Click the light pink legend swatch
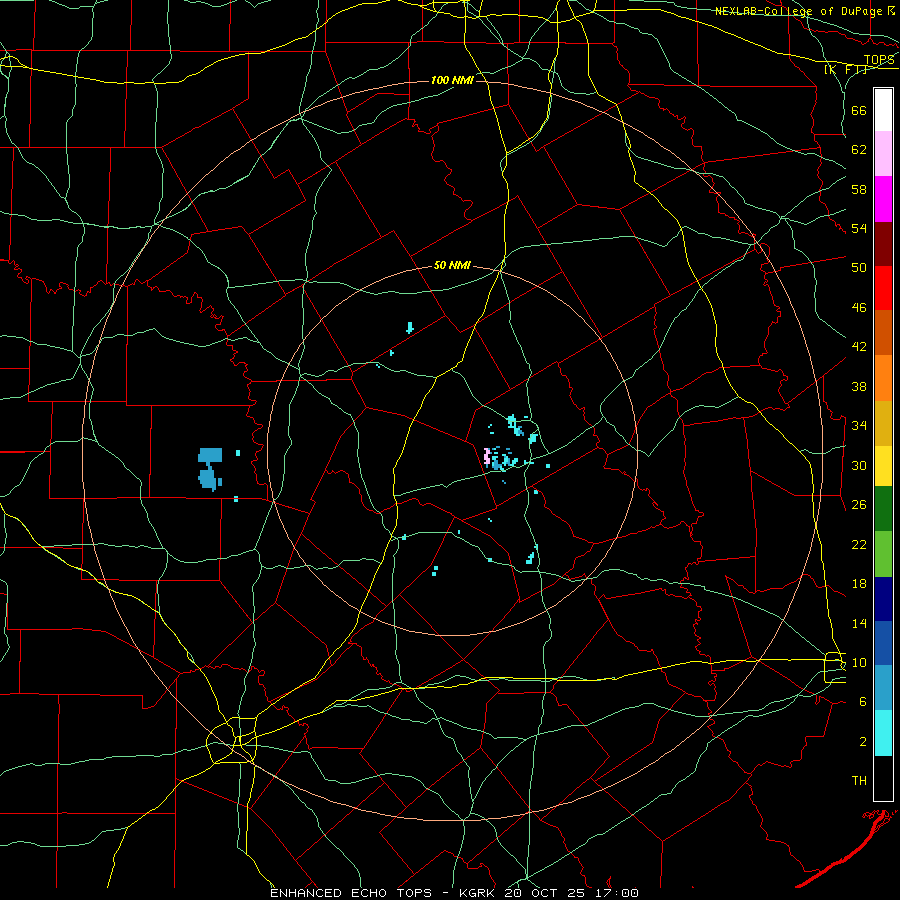 click(883, 153)
